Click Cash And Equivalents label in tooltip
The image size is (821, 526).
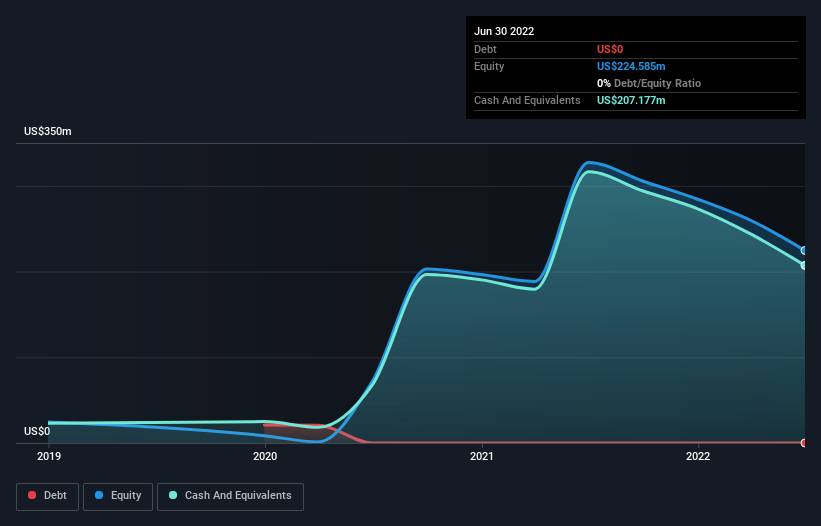[x=527, y=100]
